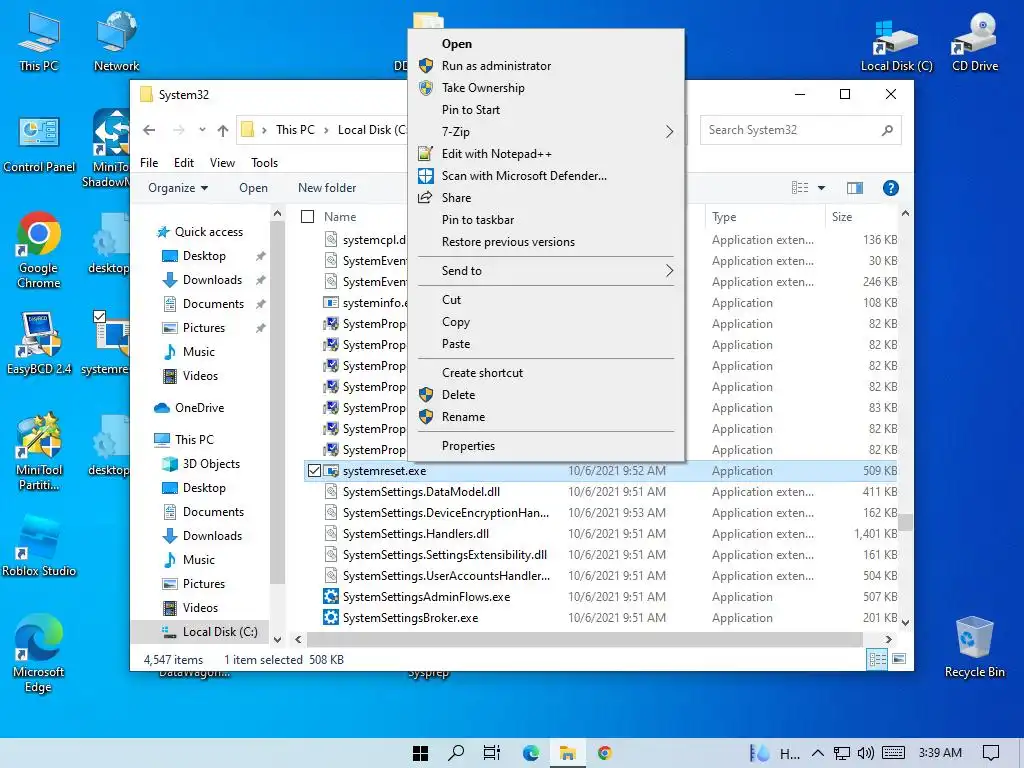Expand the address bar root chevron
1024x768 pixels.
point(264,130)
